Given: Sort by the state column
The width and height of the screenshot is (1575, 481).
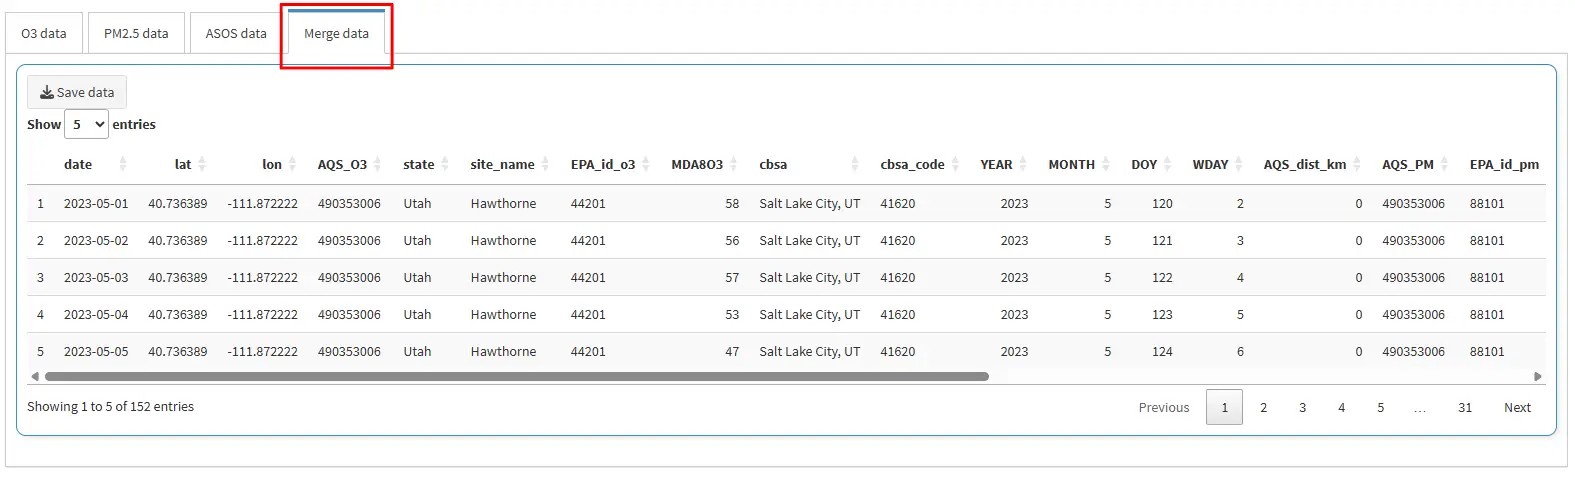Looking at the screenshot, I should 419,164.
